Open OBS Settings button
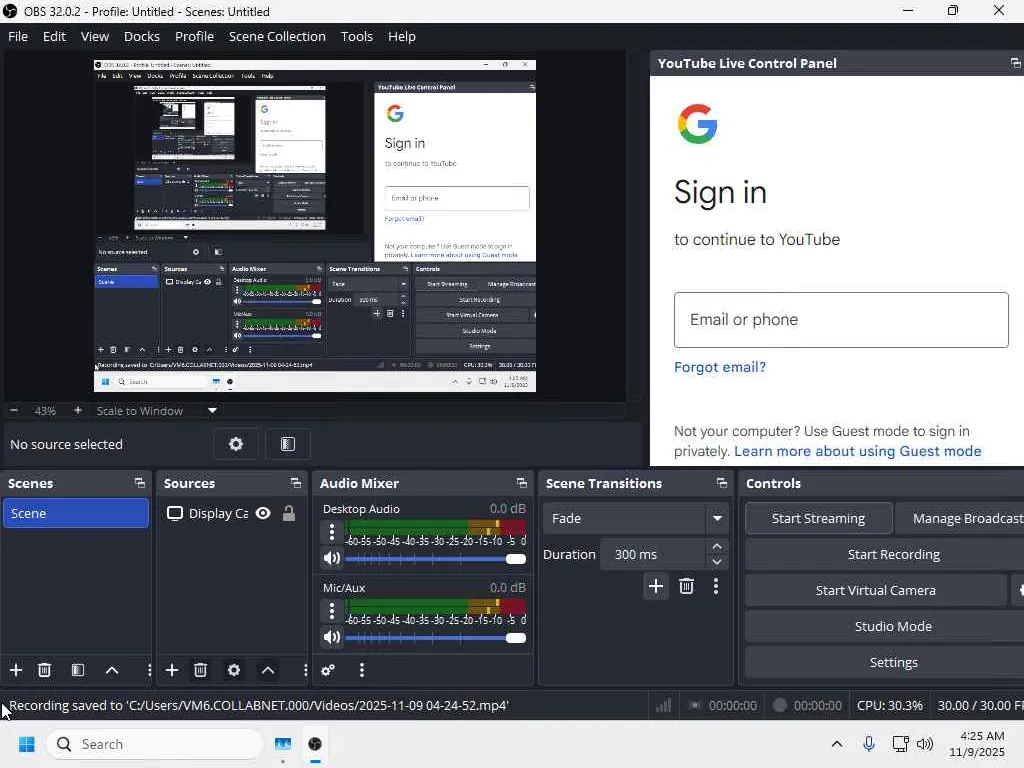 (x=893, y=662)
